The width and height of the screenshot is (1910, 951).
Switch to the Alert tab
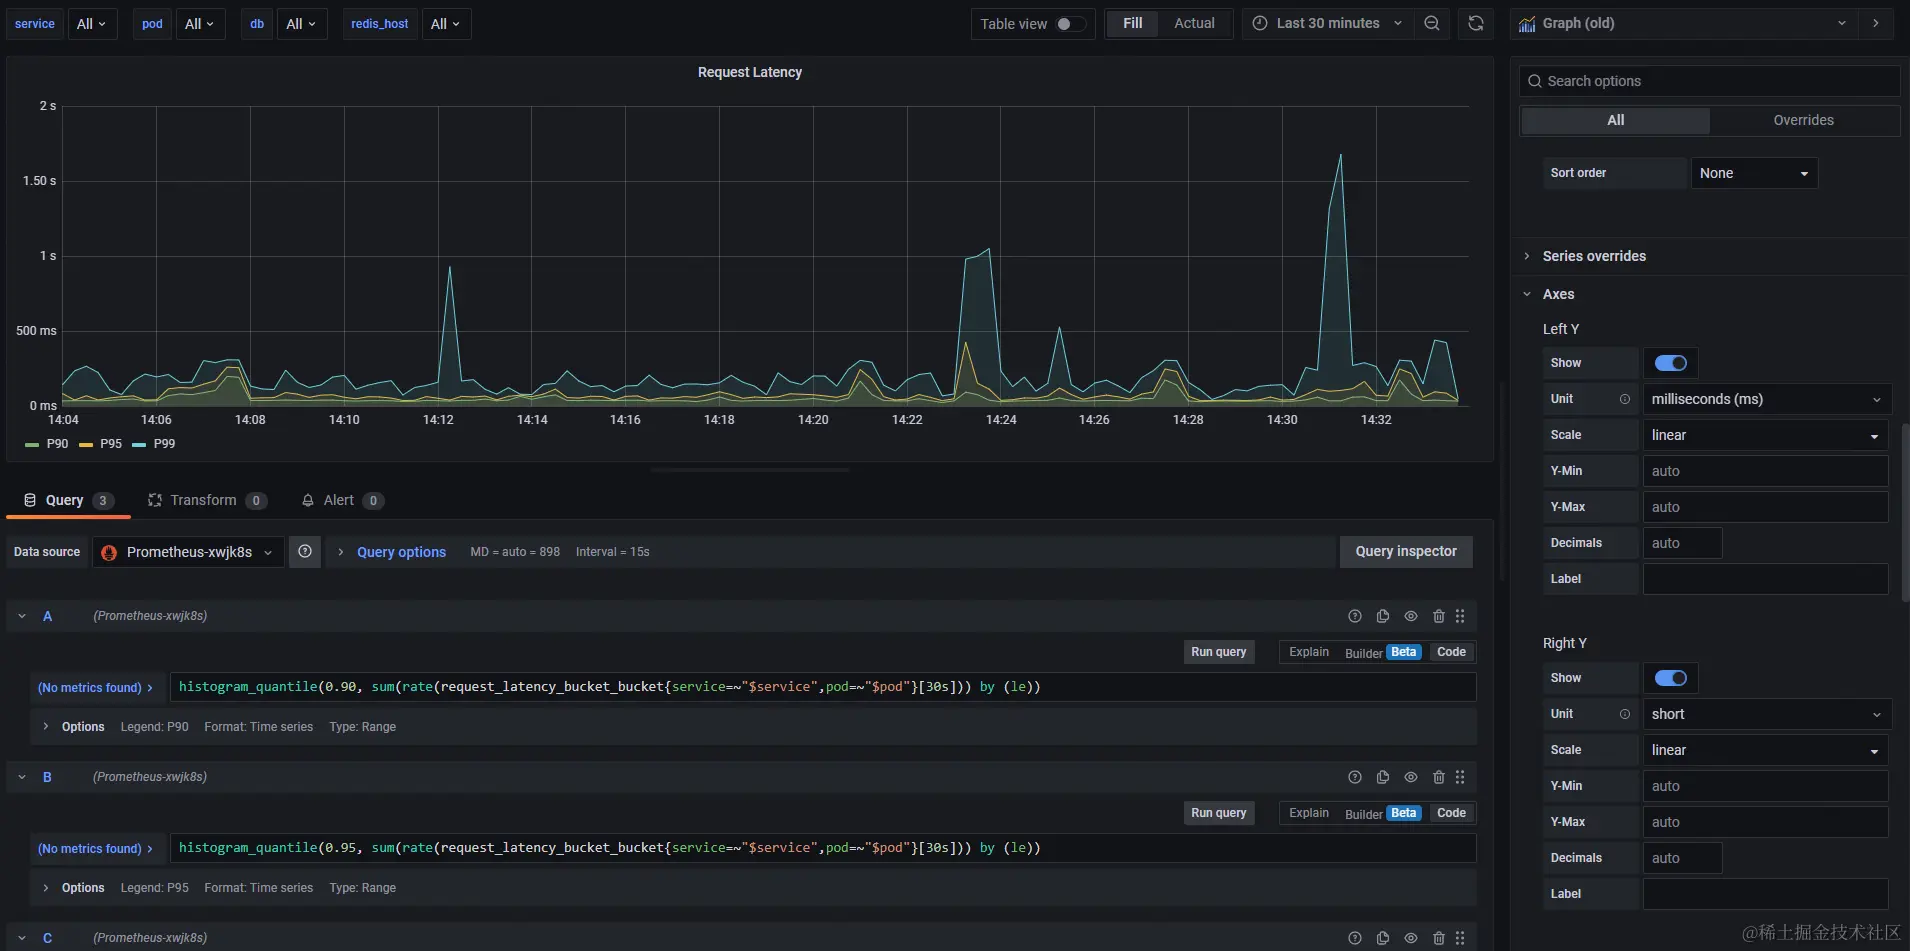point(342,500)
